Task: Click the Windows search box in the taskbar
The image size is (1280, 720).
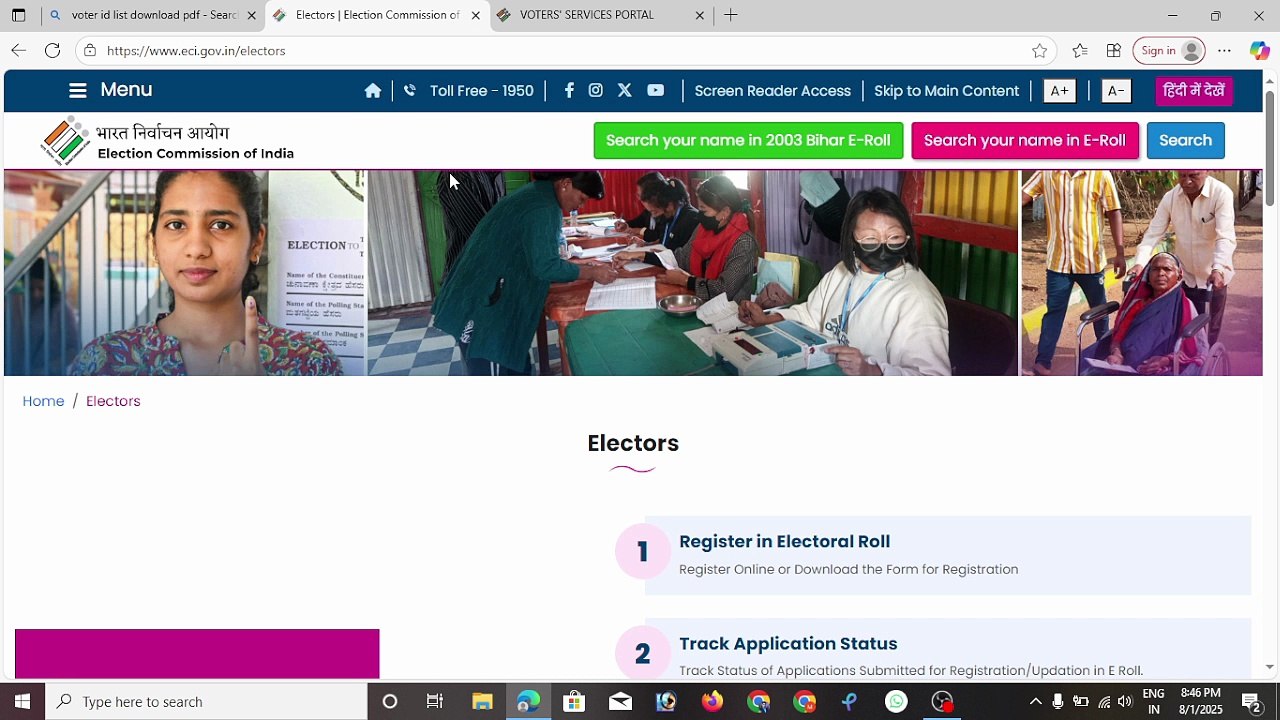Action: click(206, 702)
